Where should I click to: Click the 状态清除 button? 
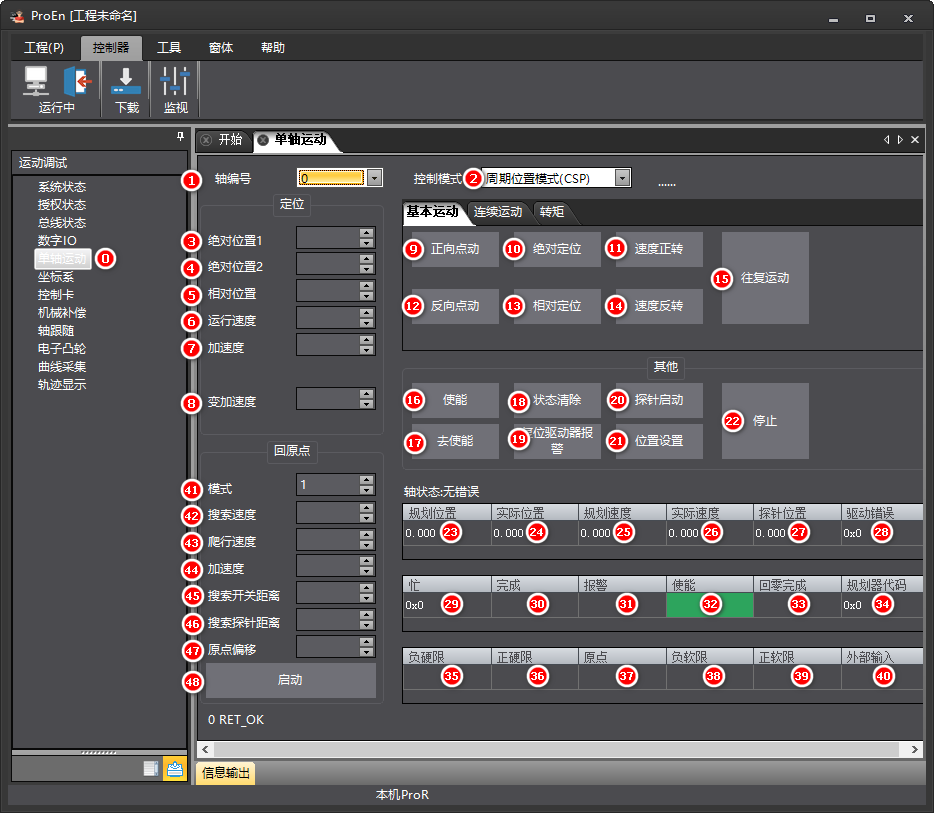pyautogui.click(x=557, y=400)
